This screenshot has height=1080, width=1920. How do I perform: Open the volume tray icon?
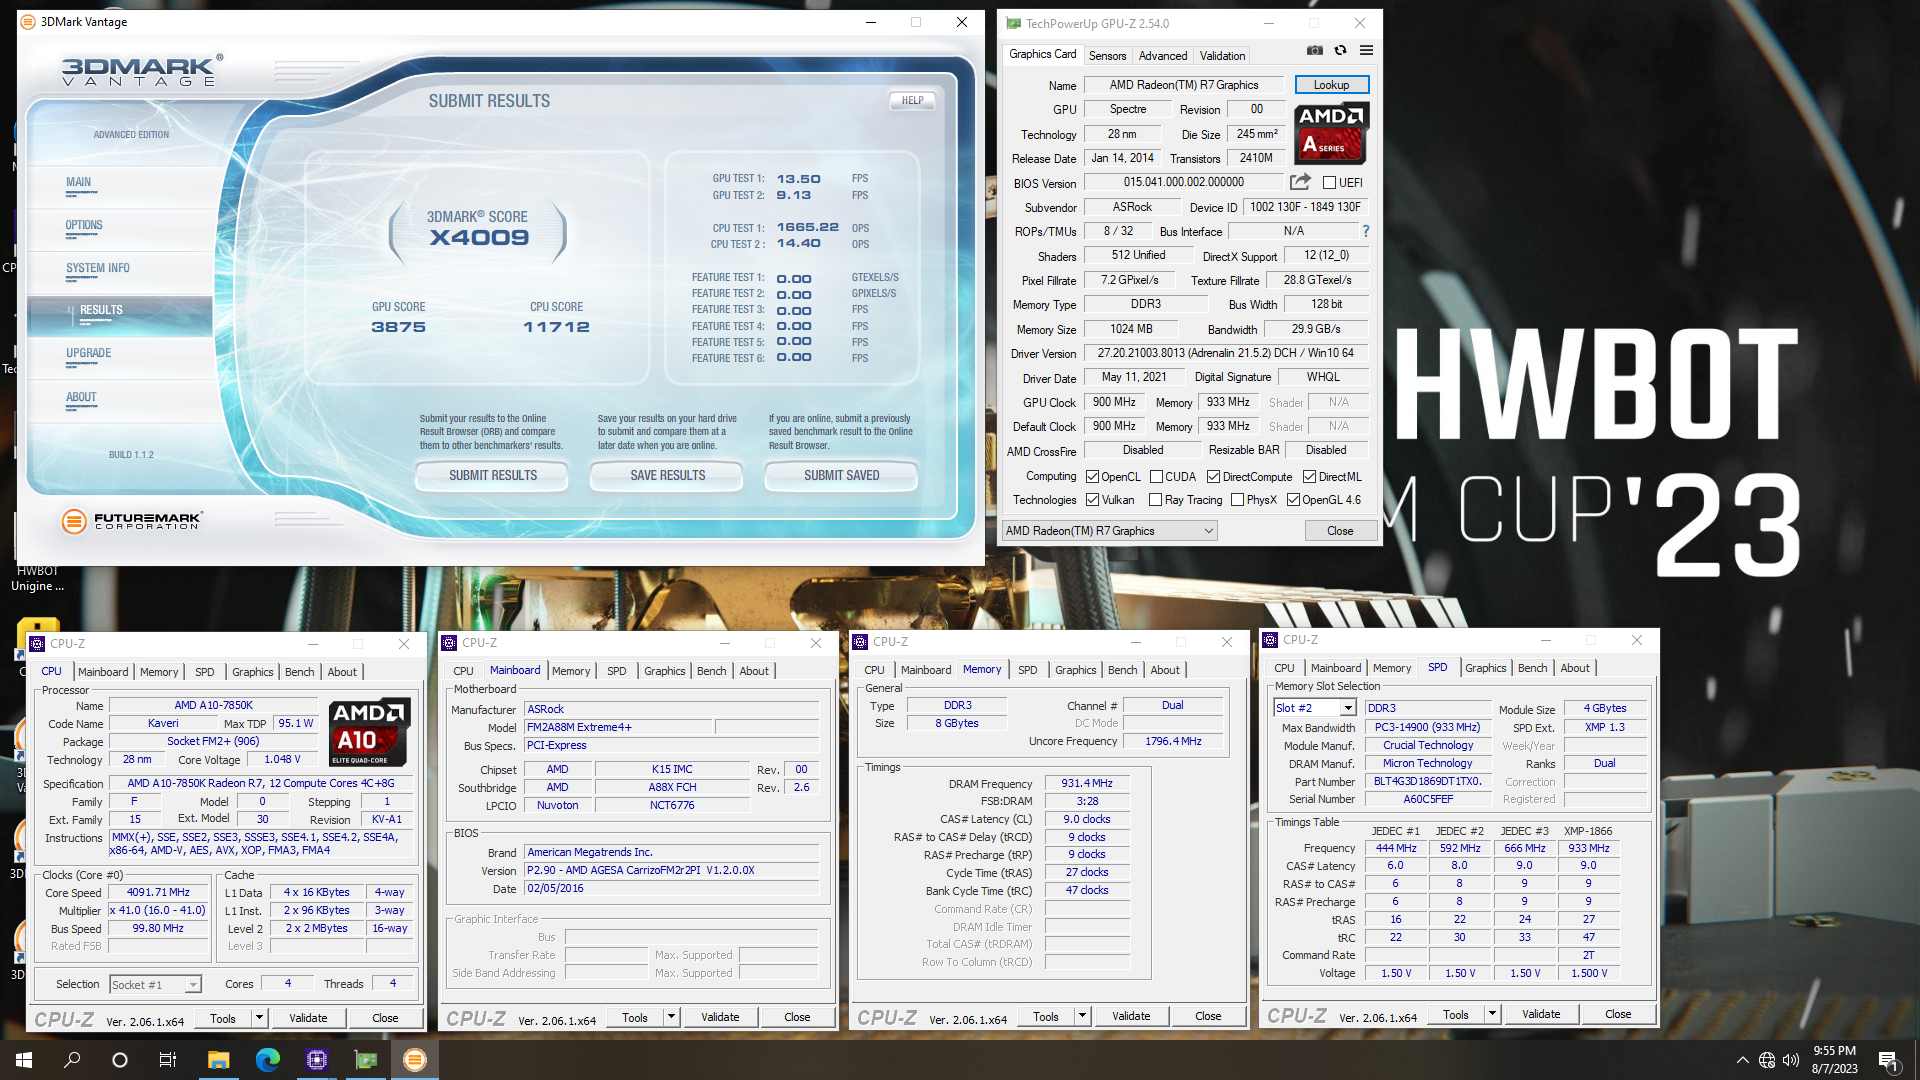(1791, 1060)
